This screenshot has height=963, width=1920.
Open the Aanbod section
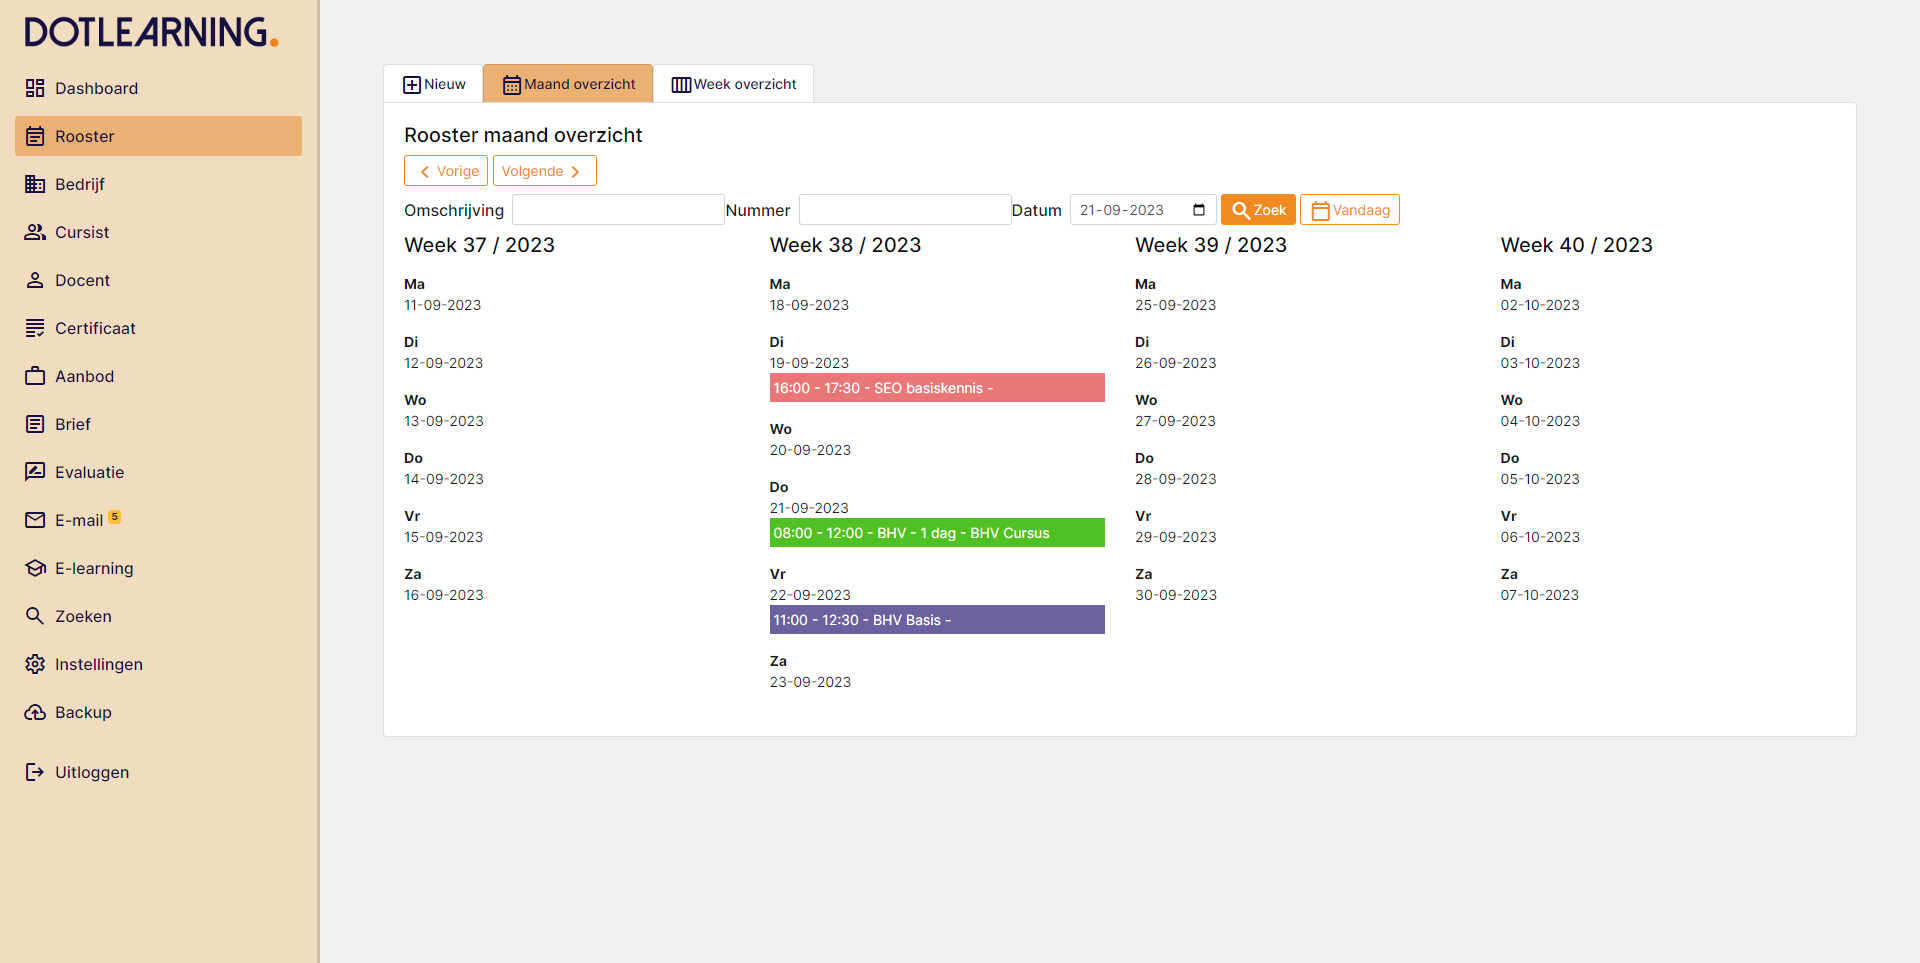click(x=85, y=376)
